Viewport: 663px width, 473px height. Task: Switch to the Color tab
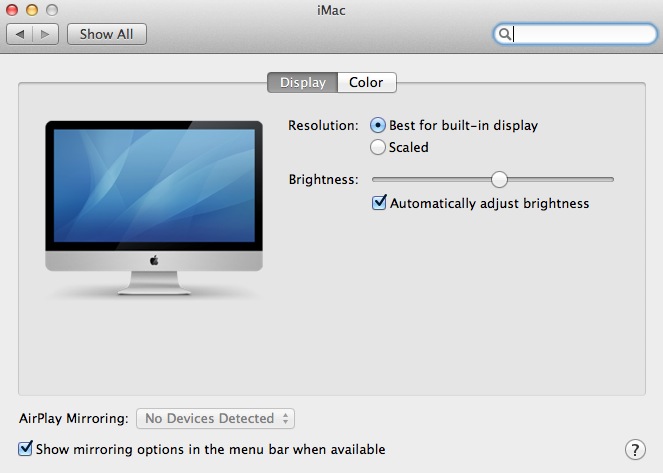click(x=366, y=83)
